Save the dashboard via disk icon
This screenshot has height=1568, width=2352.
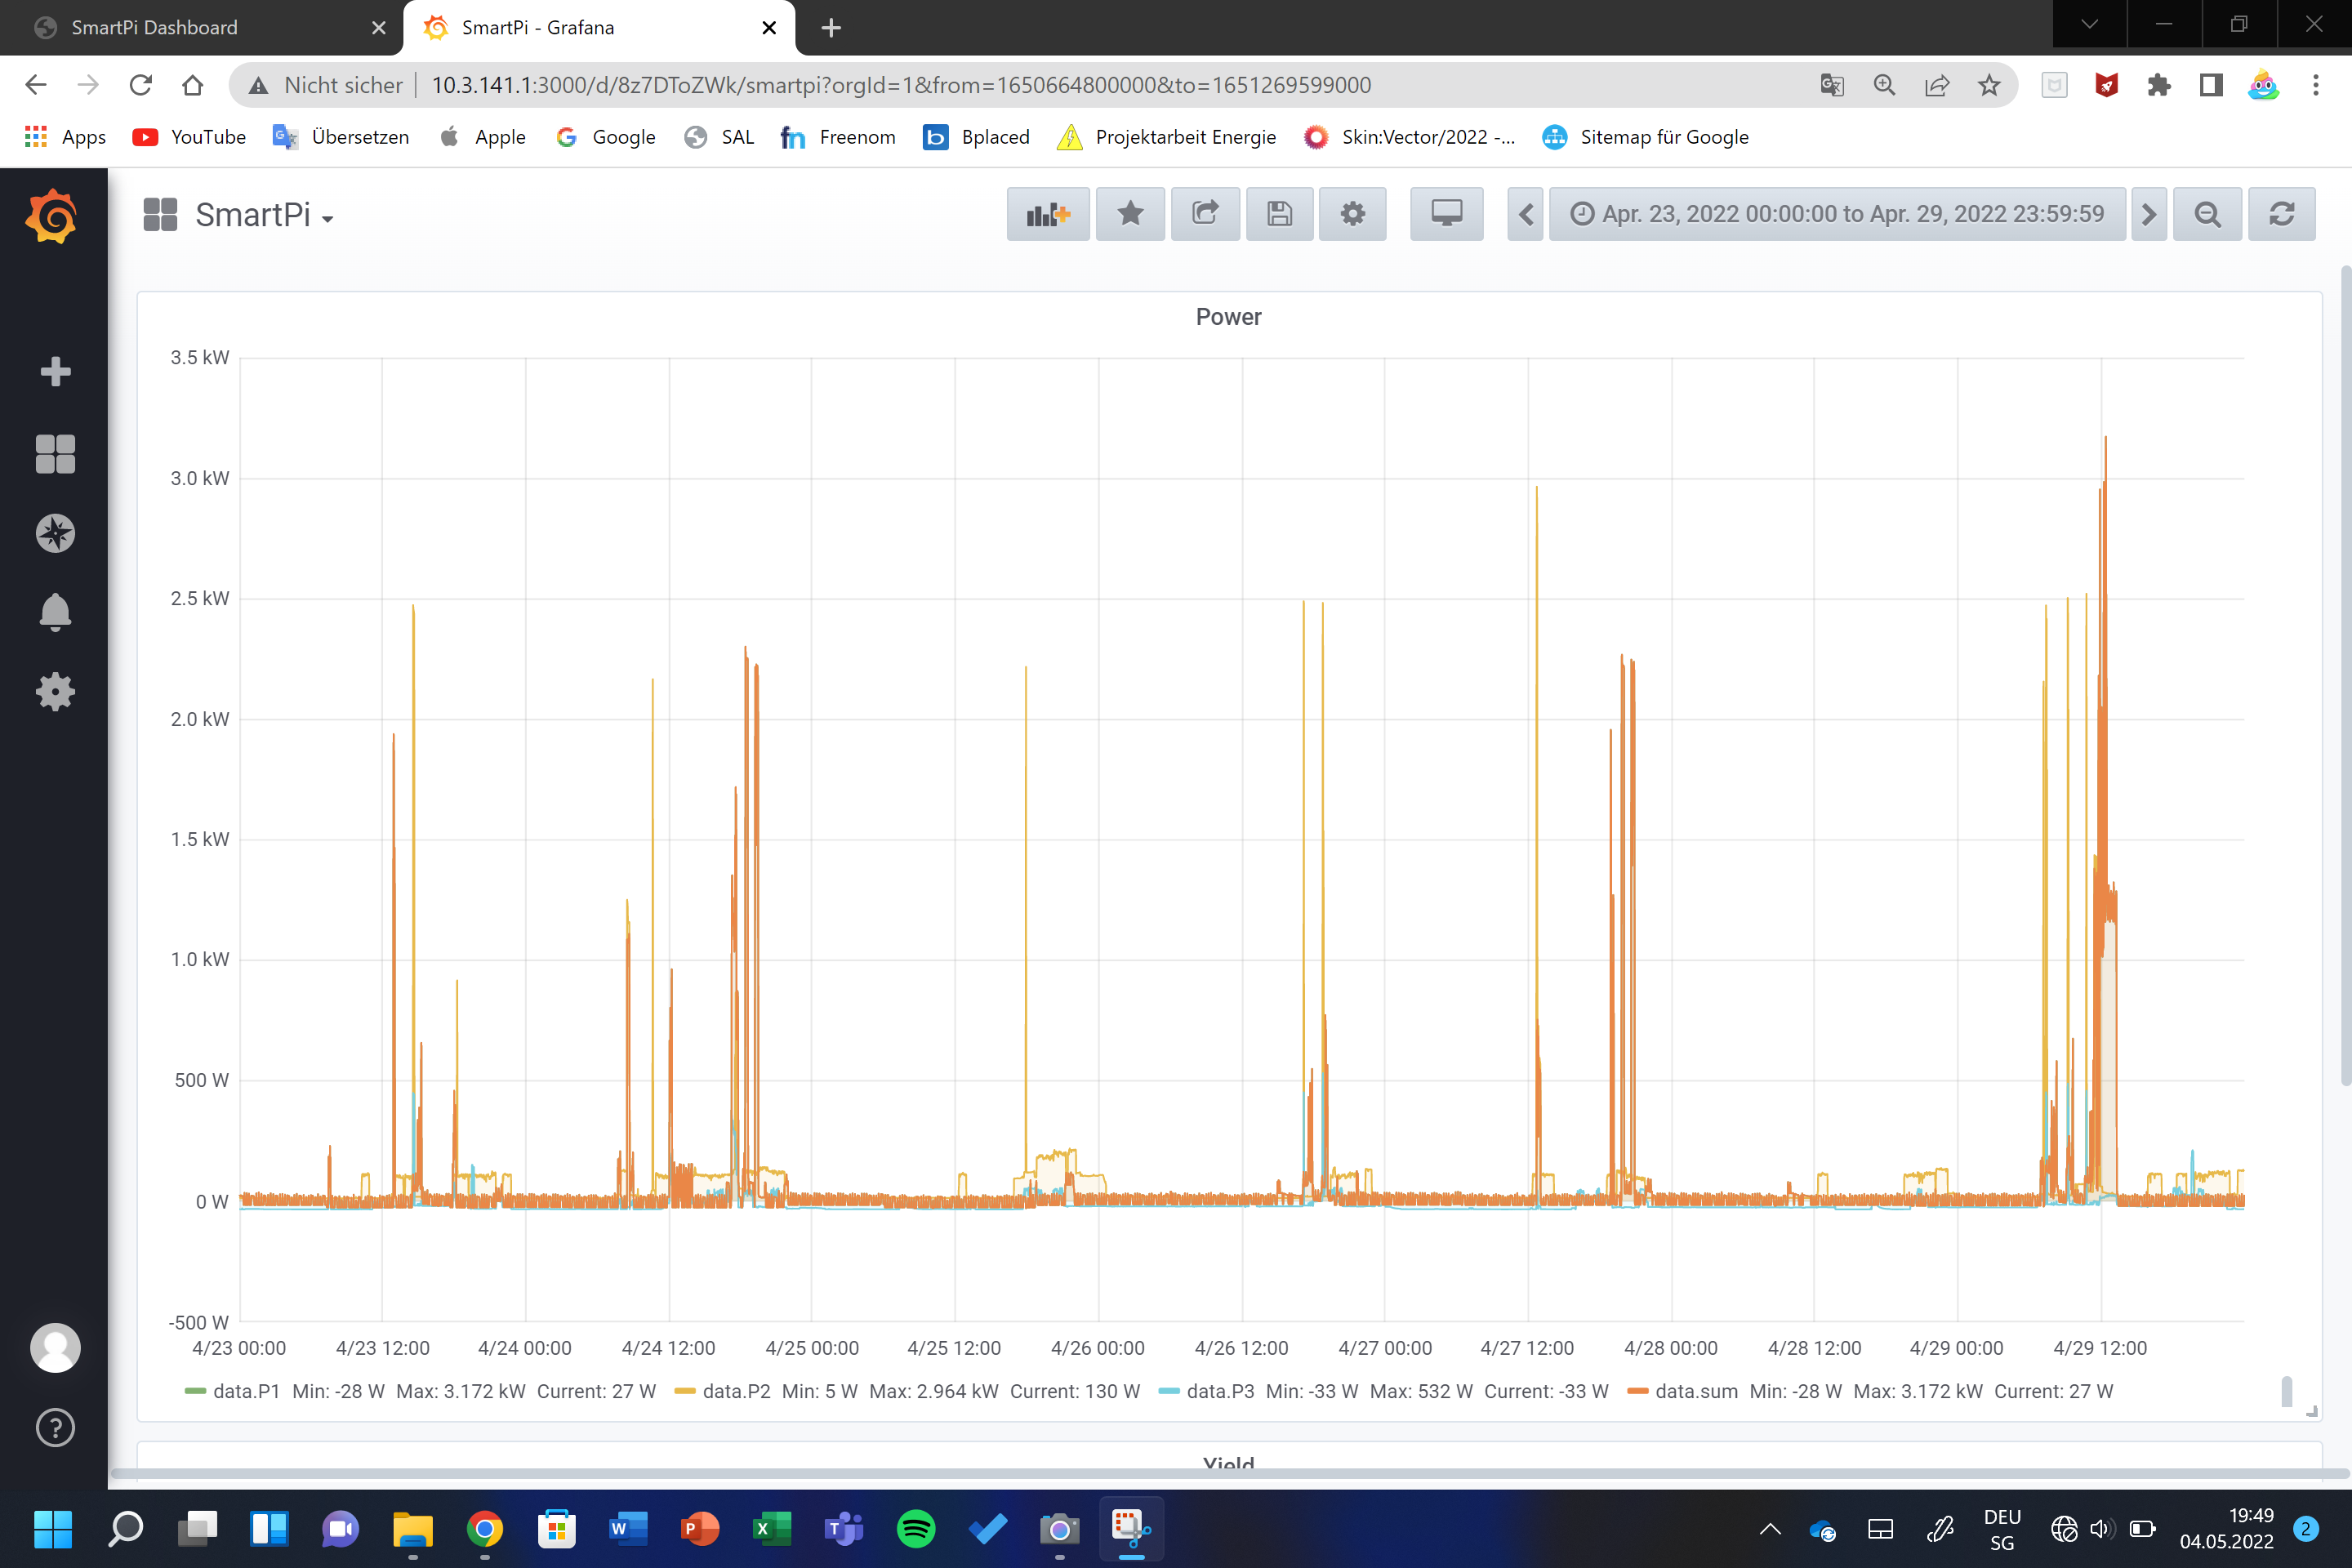tap(1279, 214)
